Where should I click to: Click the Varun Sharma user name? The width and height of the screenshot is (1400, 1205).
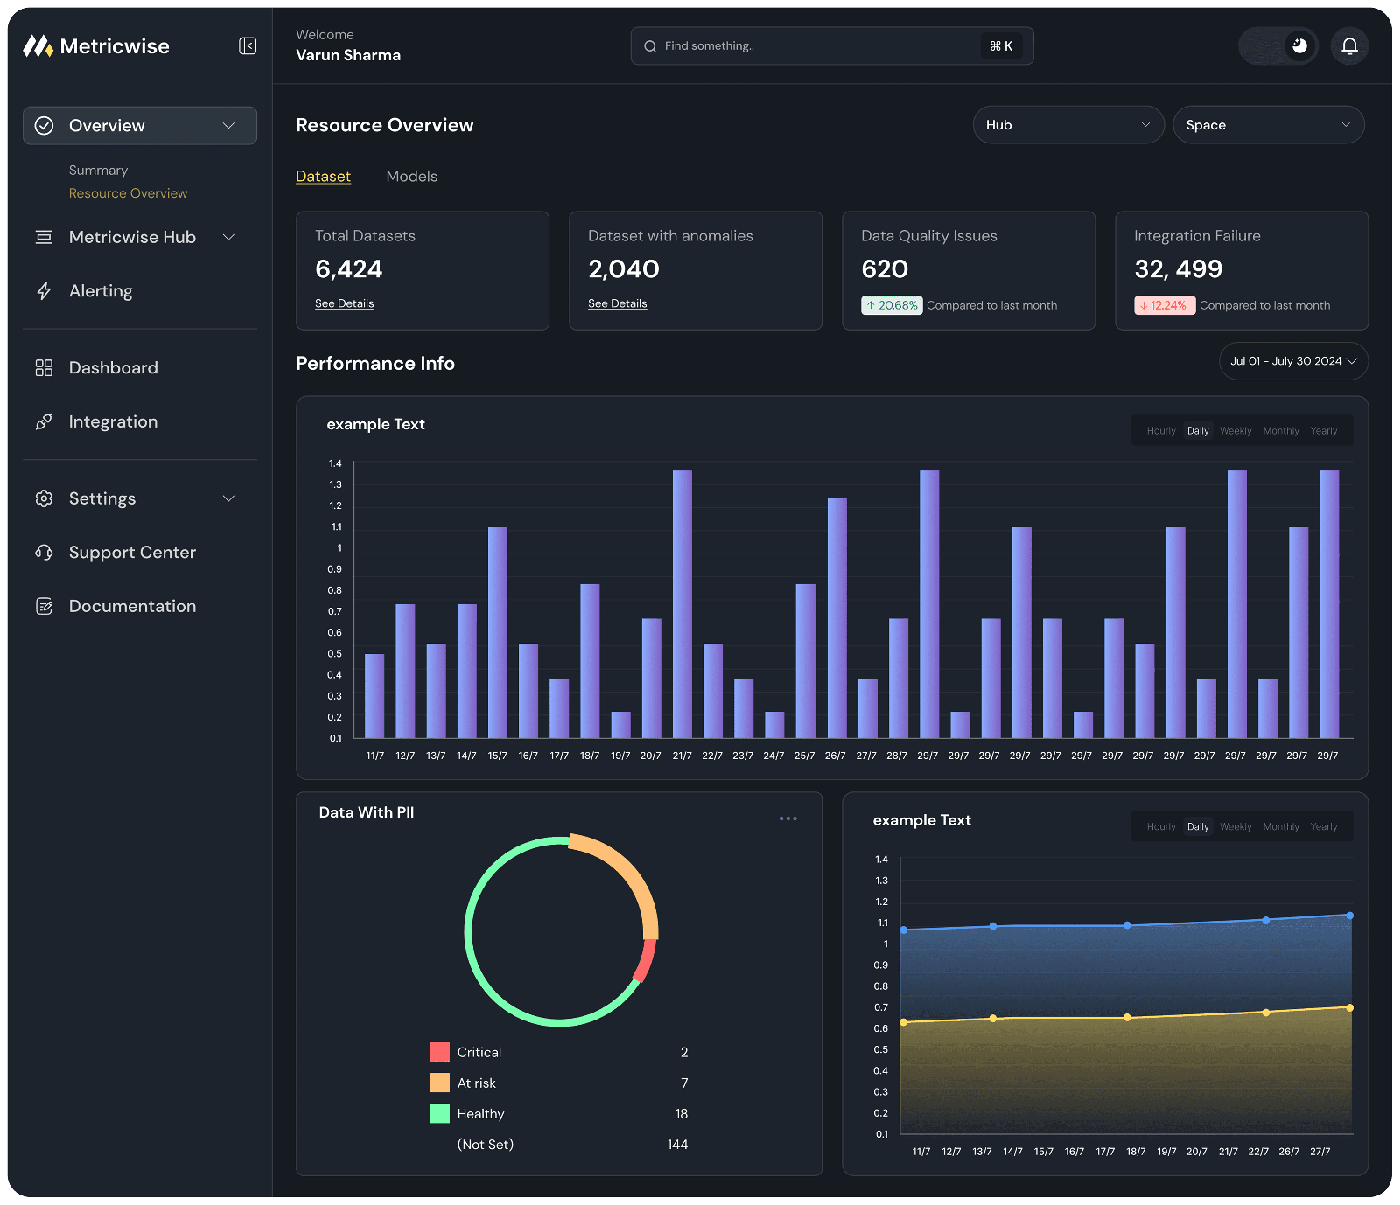[x=348, y=55]
